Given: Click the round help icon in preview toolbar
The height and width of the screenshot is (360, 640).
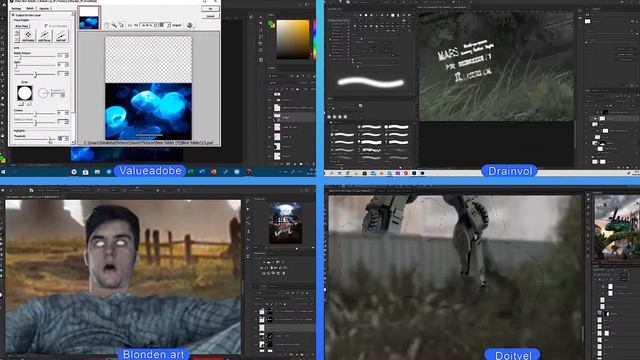Looking at the screenshot, I should click(189, 25).
